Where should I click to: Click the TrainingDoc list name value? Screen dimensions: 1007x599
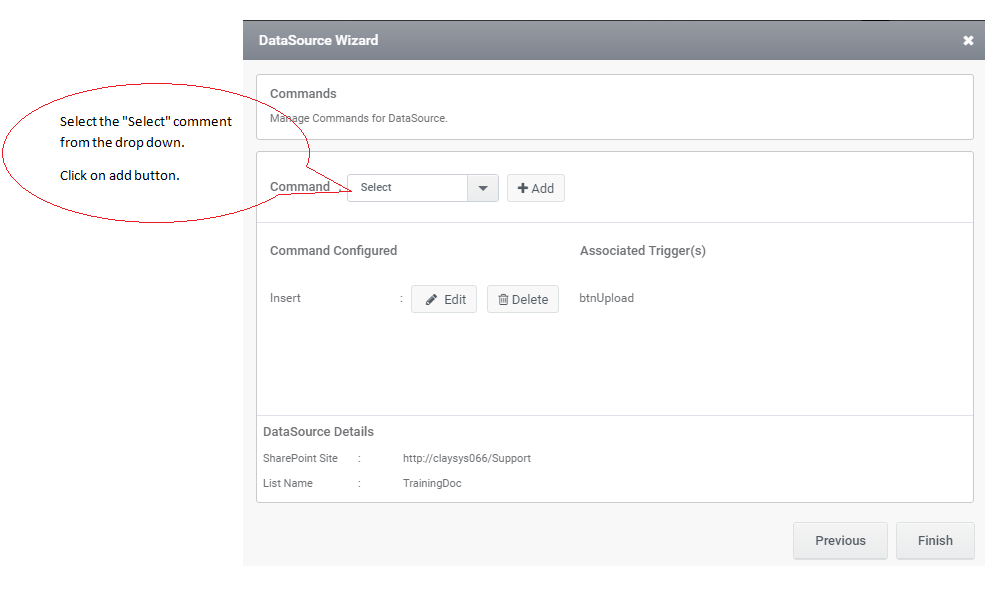point(432,483)
